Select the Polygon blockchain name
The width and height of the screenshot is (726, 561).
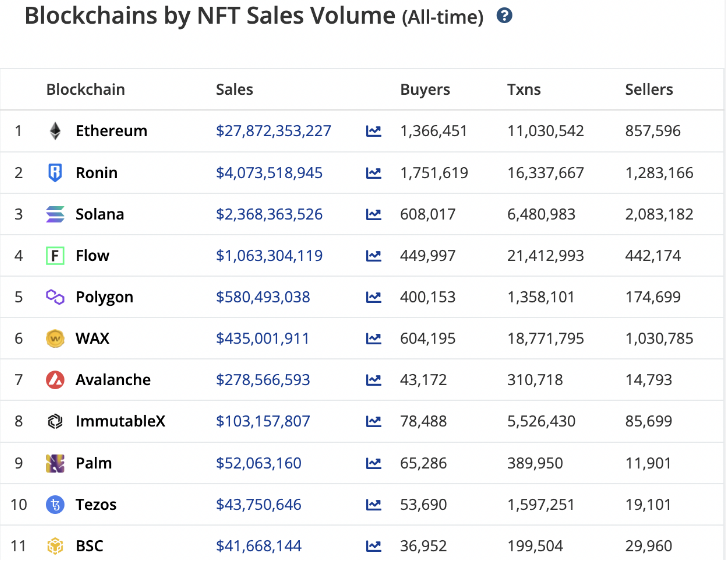105,298
